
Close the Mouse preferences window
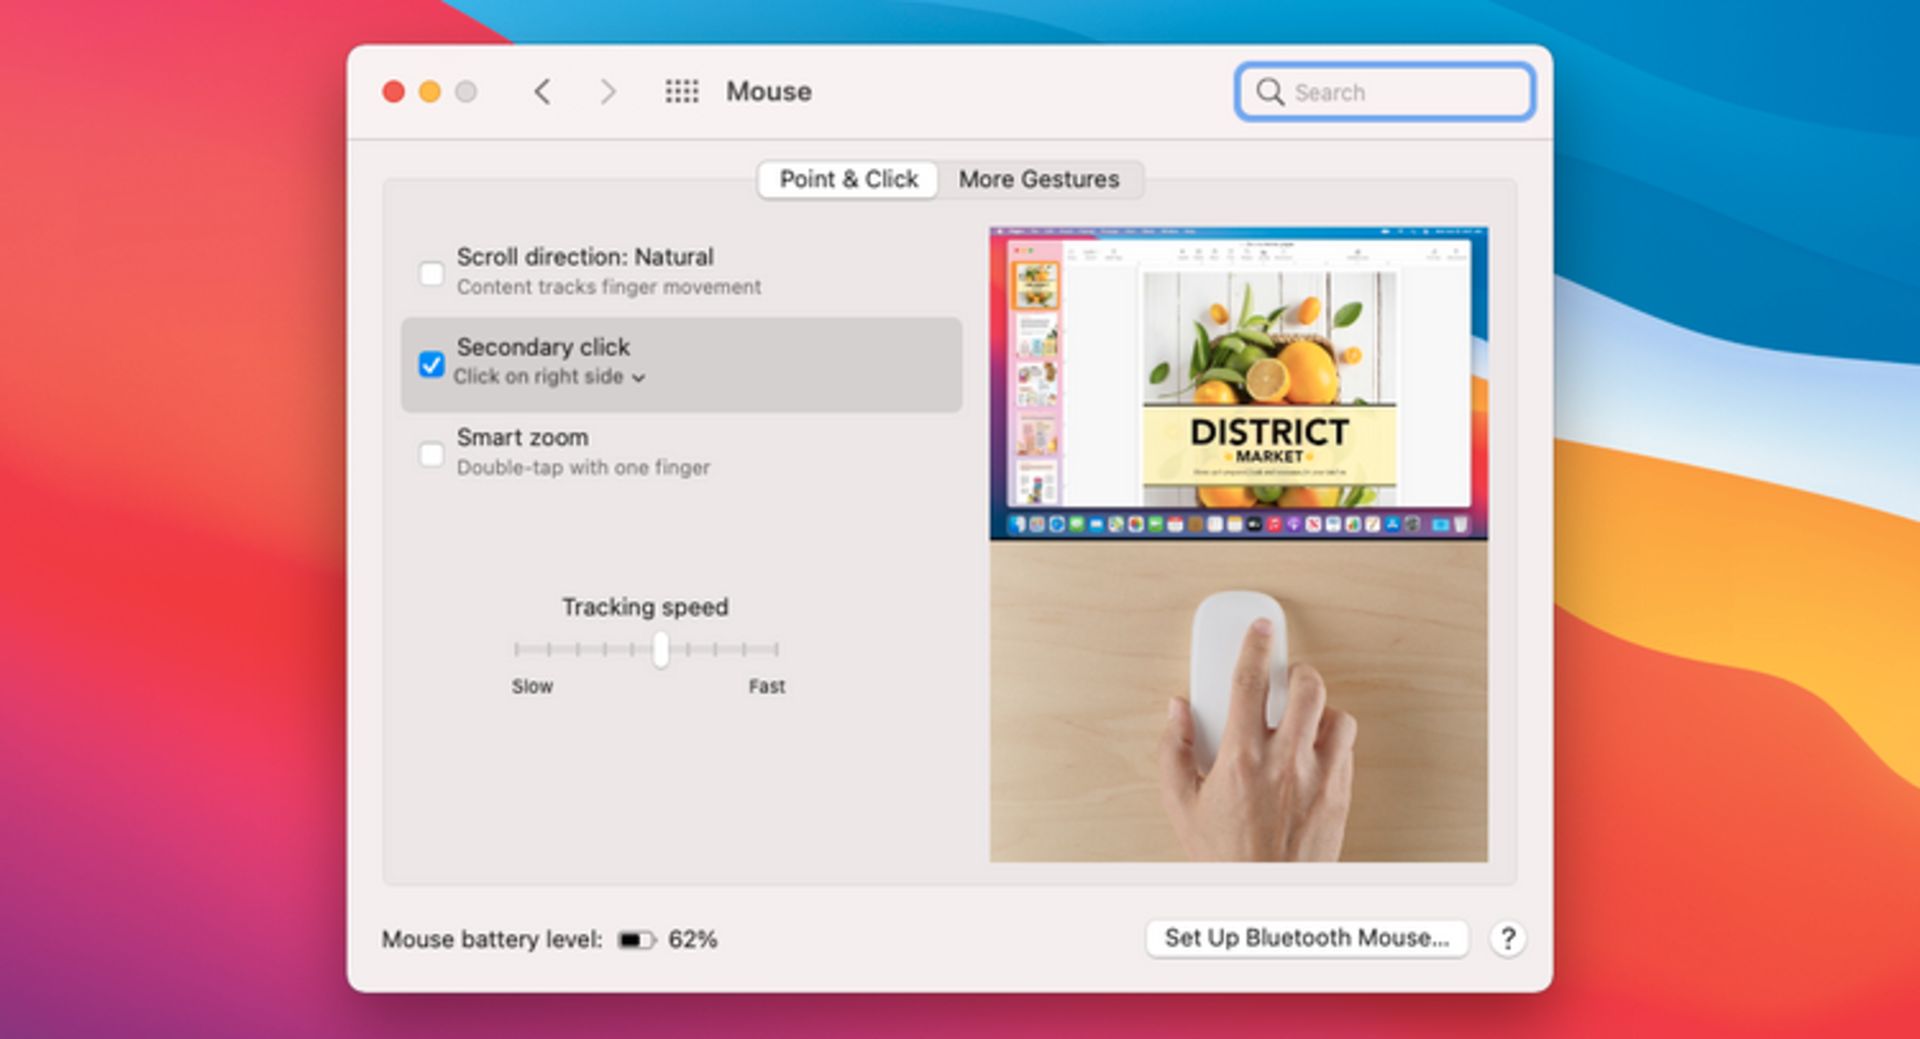[394, 92]
